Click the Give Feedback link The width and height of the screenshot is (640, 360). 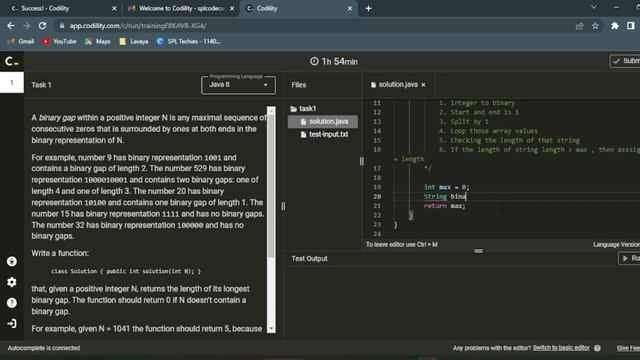point(628,348)
